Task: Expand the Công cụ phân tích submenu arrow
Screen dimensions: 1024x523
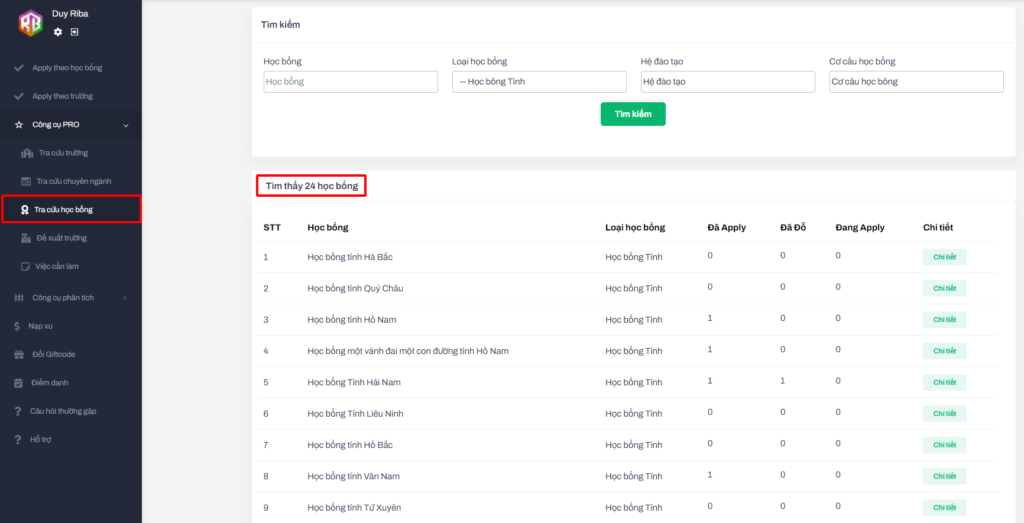Action: pyautogui.click(x=125, y=298)
